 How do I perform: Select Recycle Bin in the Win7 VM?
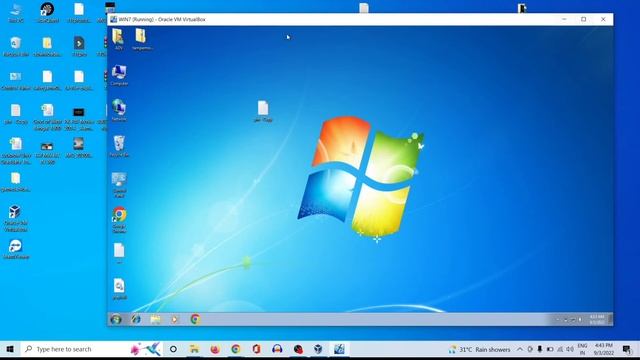119,146
